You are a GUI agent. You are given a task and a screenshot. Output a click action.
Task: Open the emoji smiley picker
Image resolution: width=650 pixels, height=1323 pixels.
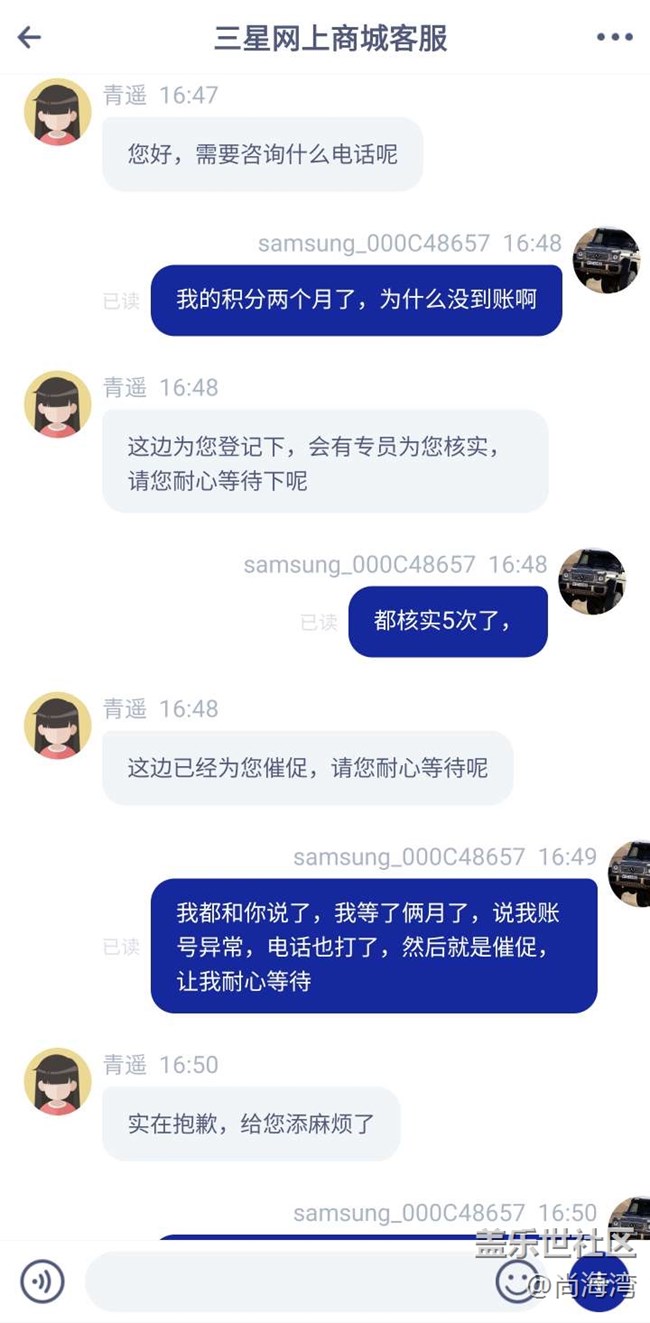click(517, 1281)
